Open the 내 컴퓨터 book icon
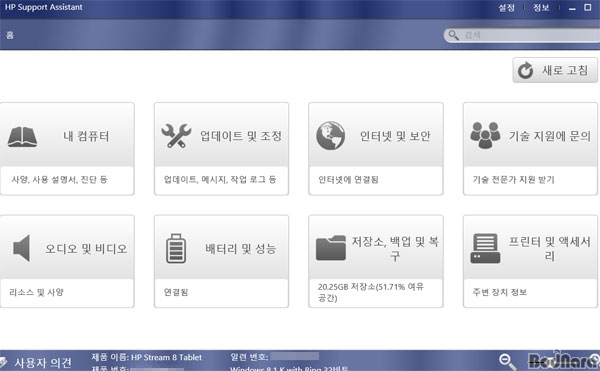The image size is (600, 371). (x=22, y=137)
